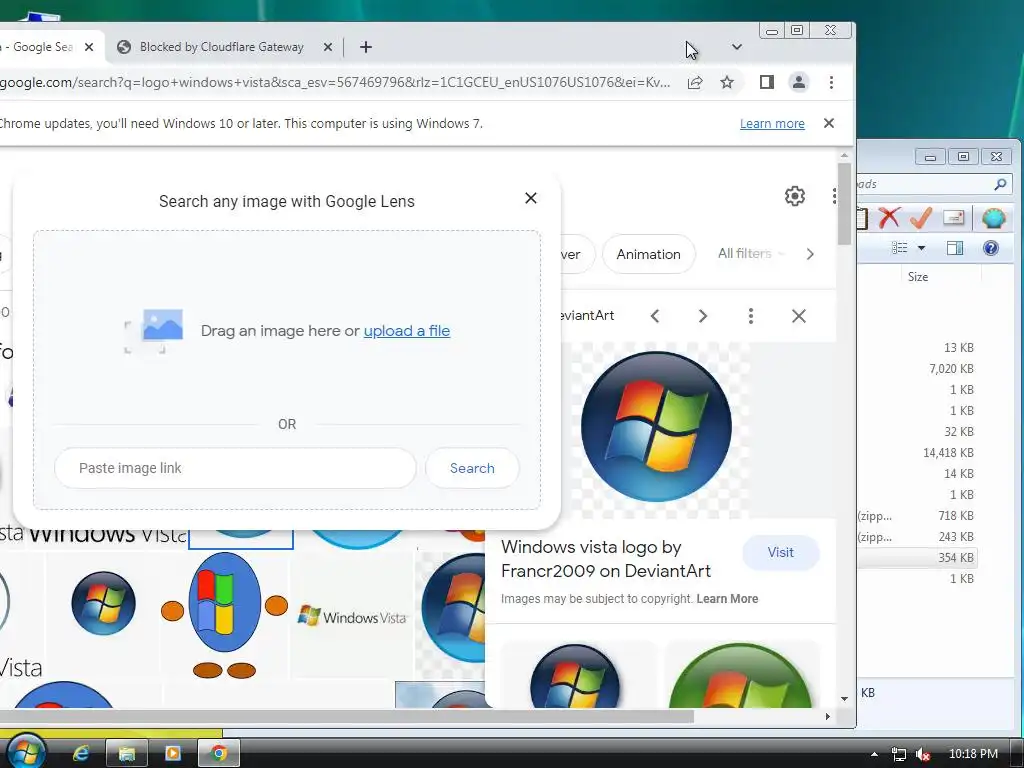Image resolution: width=1024 pixels, height=768 pixels.
Task: Click the network tray icon
Action: (899, 754)
